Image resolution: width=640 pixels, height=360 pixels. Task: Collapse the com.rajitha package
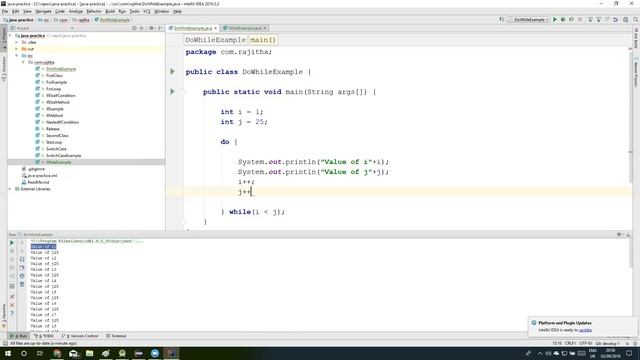click(24, 62)
